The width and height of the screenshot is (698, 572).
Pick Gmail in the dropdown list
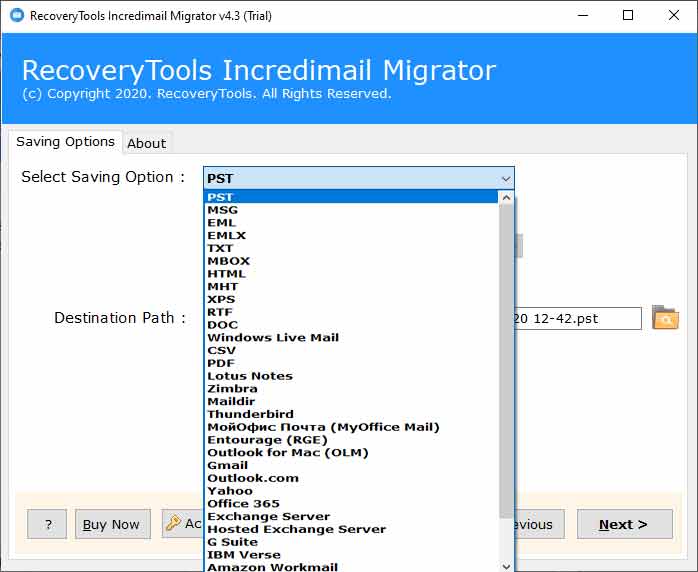click(227, 465)
